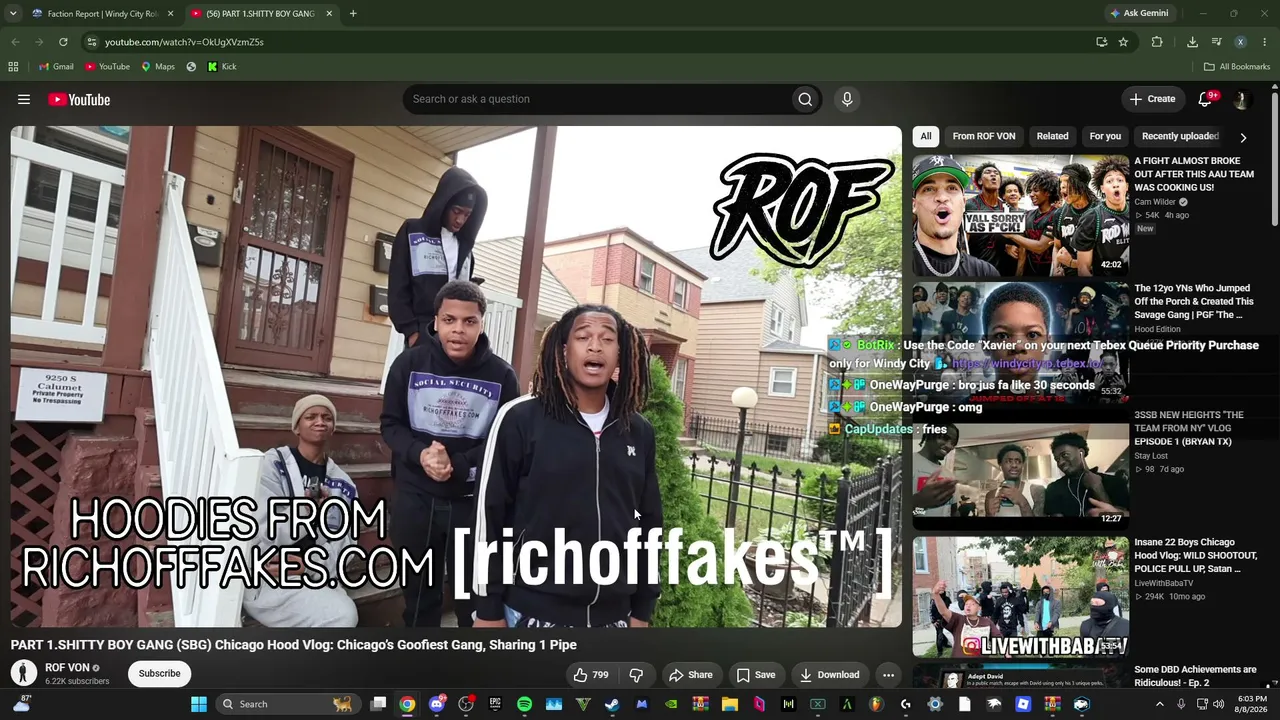Focus the YouTube search box

tap(596, 99)
